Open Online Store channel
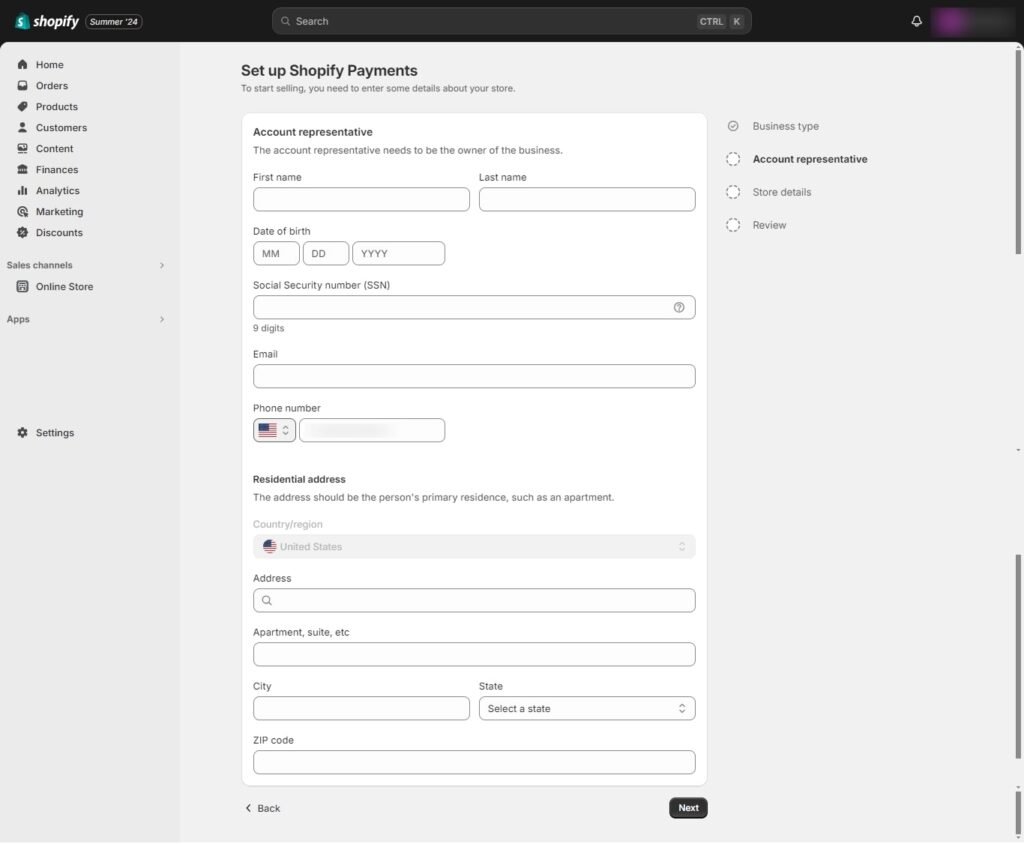This screenshot has width=1024, height=844. [65, 287]
